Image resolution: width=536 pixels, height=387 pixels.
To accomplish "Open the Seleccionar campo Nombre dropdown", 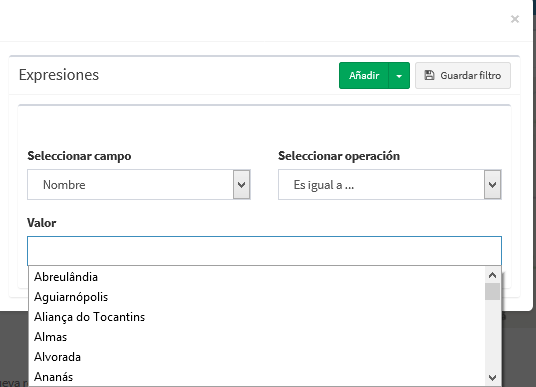I will [x=139, y=185].
